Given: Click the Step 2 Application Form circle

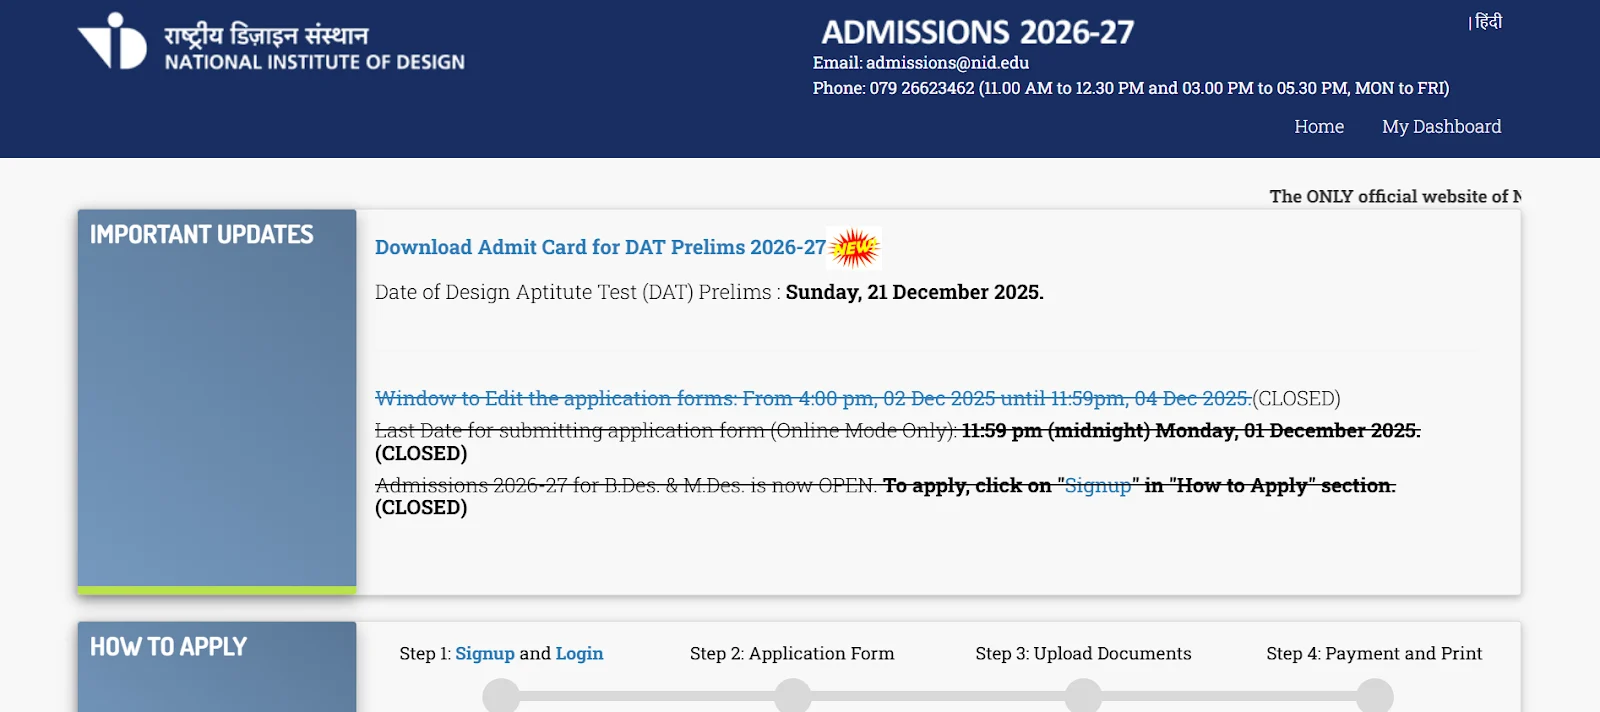Looking at the screenshot, I should pyautogui.click(x=792, y=696).
